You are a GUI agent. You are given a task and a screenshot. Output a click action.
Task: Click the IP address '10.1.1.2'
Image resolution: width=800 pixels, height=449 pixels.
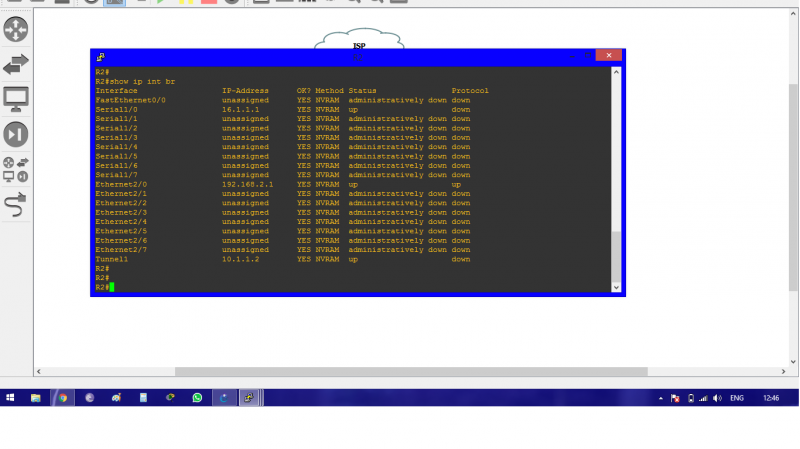pos(240,259)
